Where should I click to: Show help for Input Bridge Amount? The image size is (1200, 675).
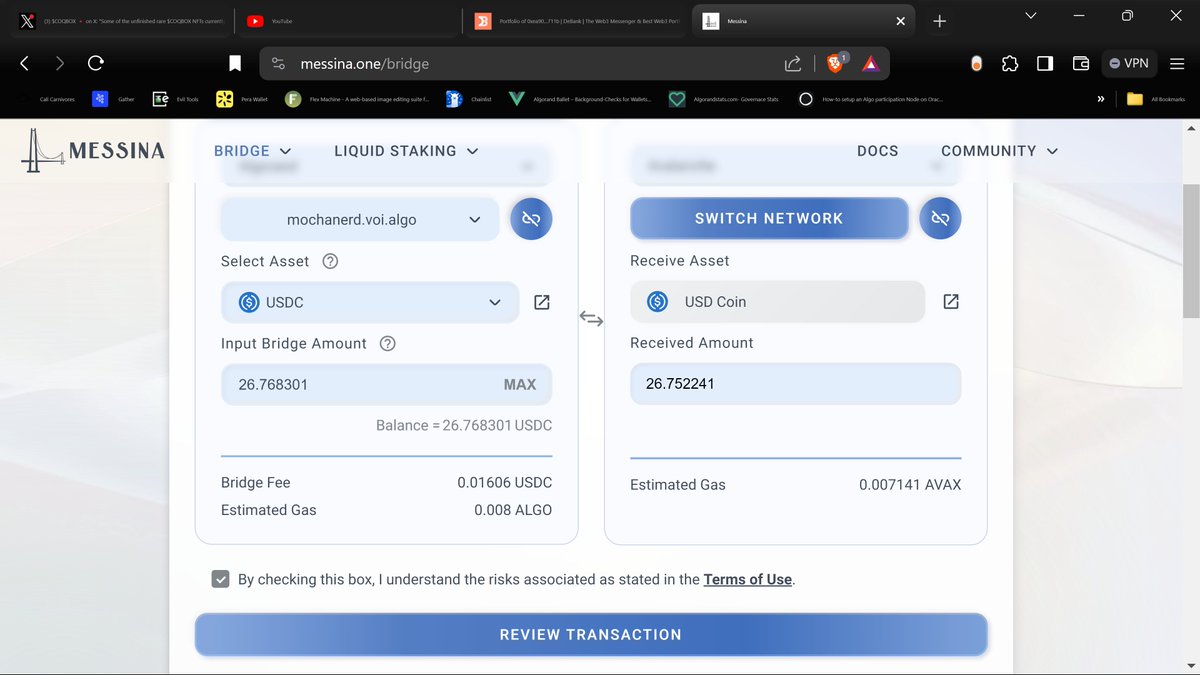(x=388, y=343)
